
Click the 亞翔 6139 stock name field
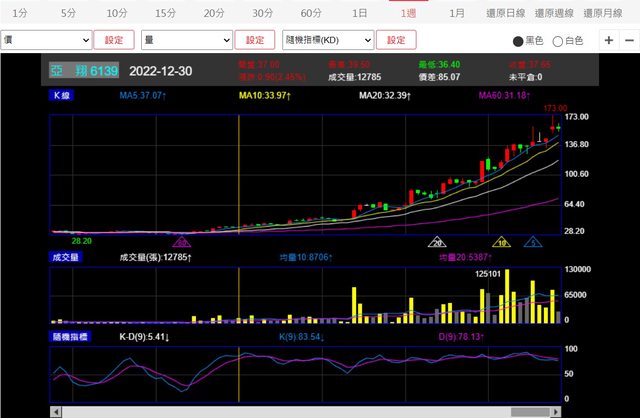85,71
